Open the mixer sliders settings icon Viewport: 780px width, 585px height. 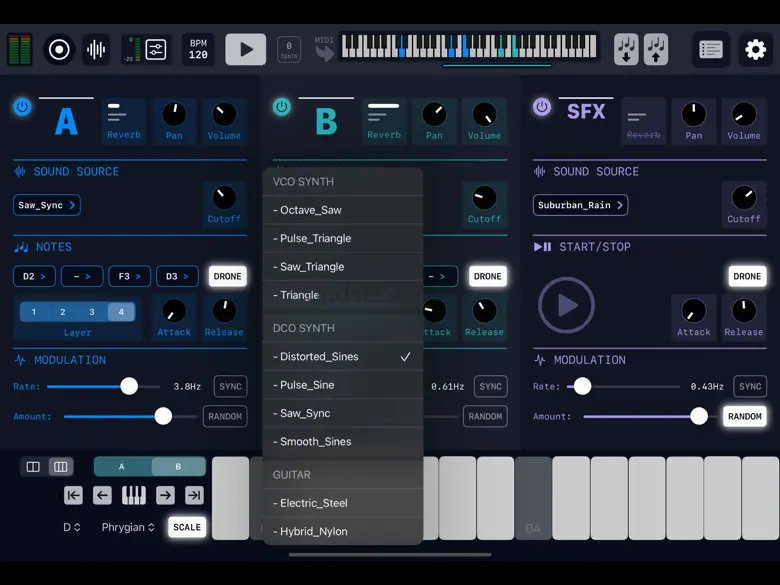click(156, 49)
